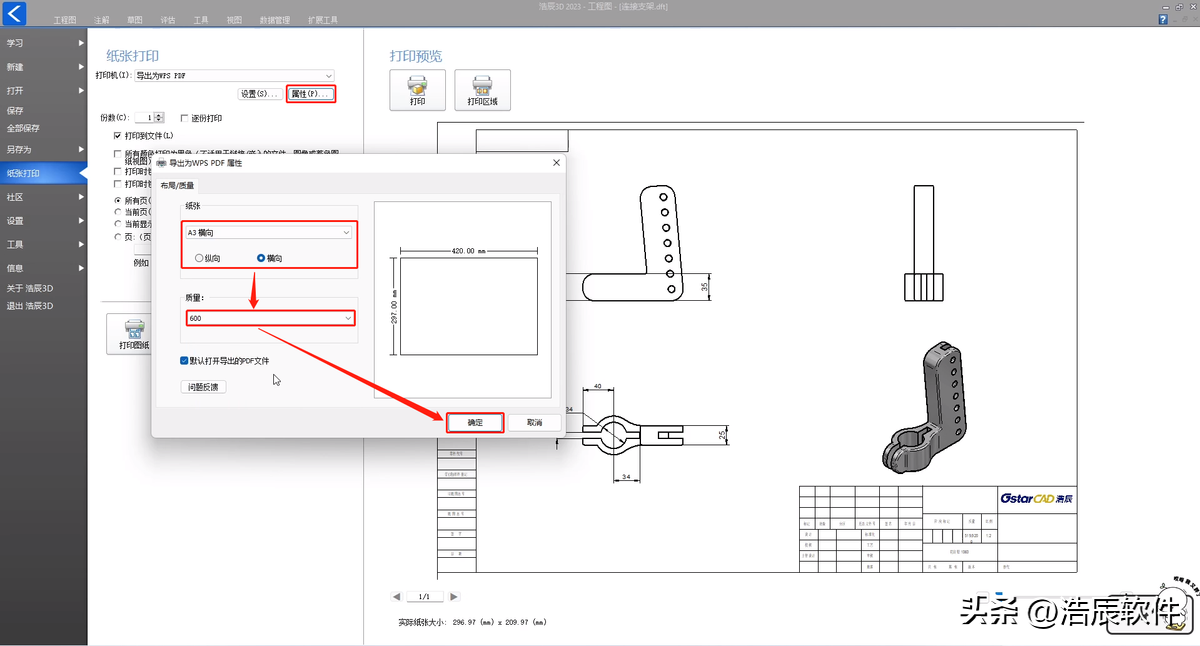
Task: Click the 1/1 page indicator
Action: tap(425, 597)
